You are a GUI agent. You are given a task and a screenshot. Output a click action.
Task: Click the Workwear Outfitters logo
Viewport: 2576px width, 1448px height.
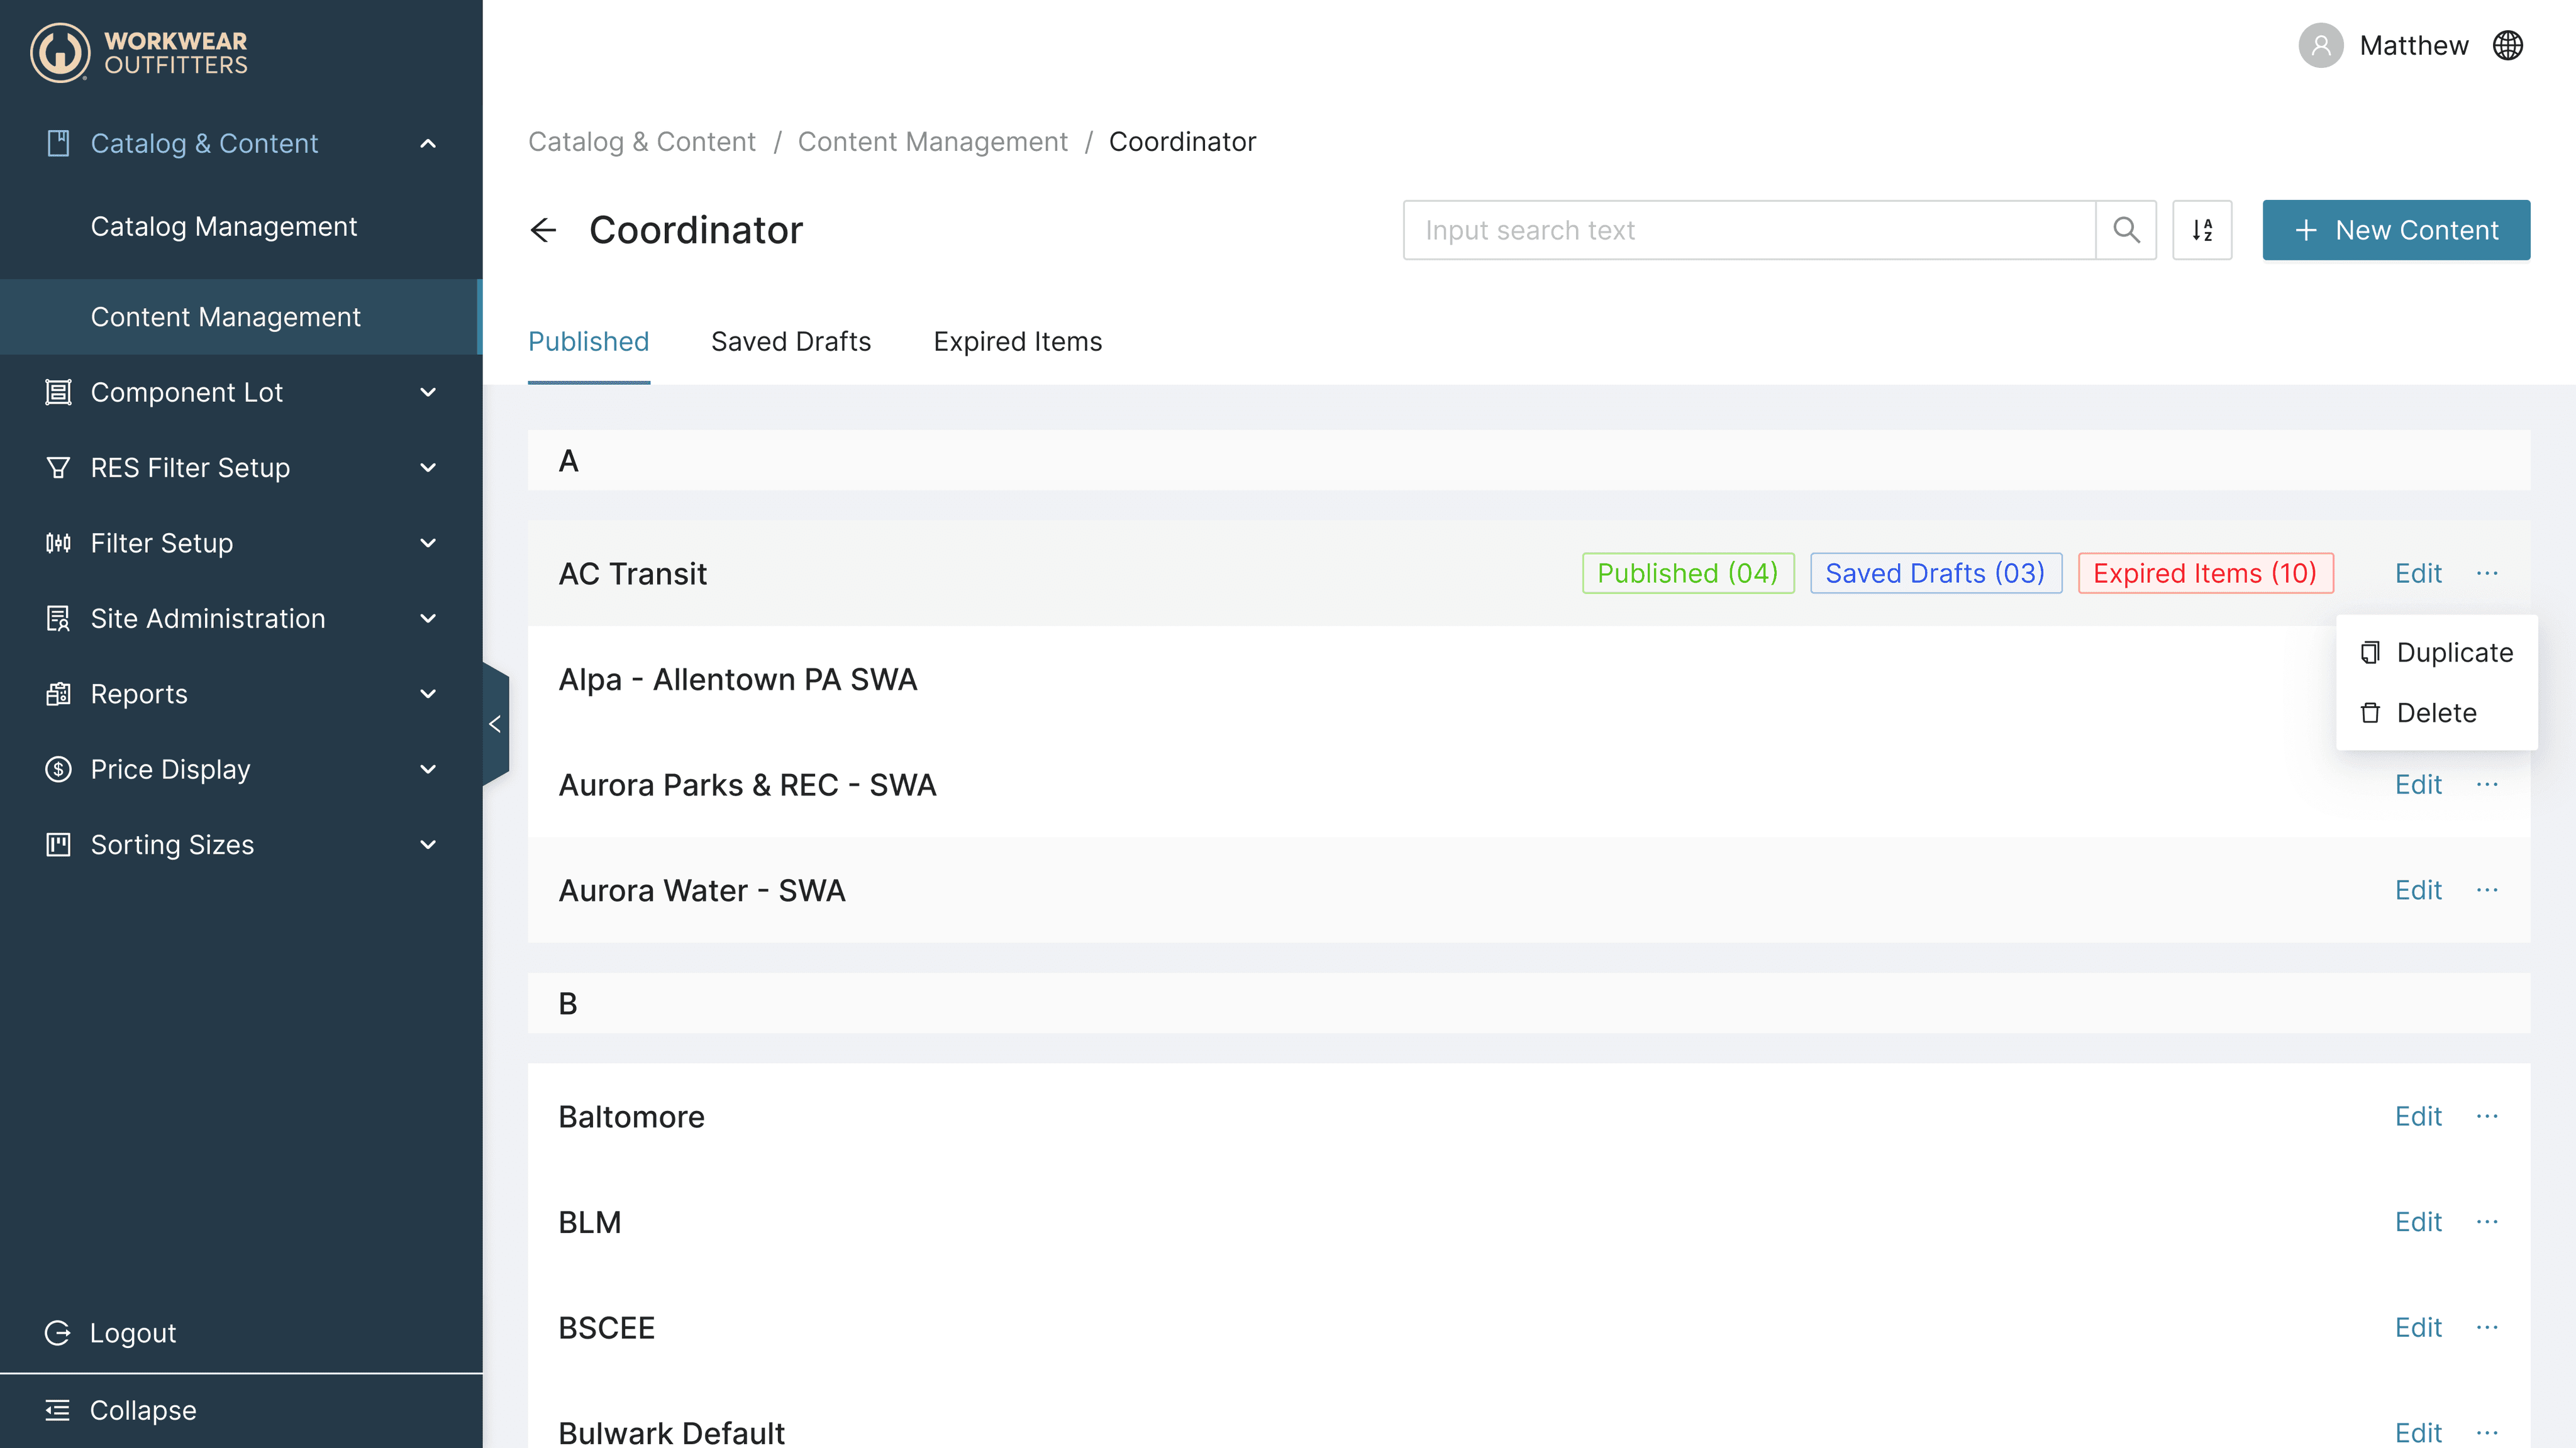coord(139,52)
